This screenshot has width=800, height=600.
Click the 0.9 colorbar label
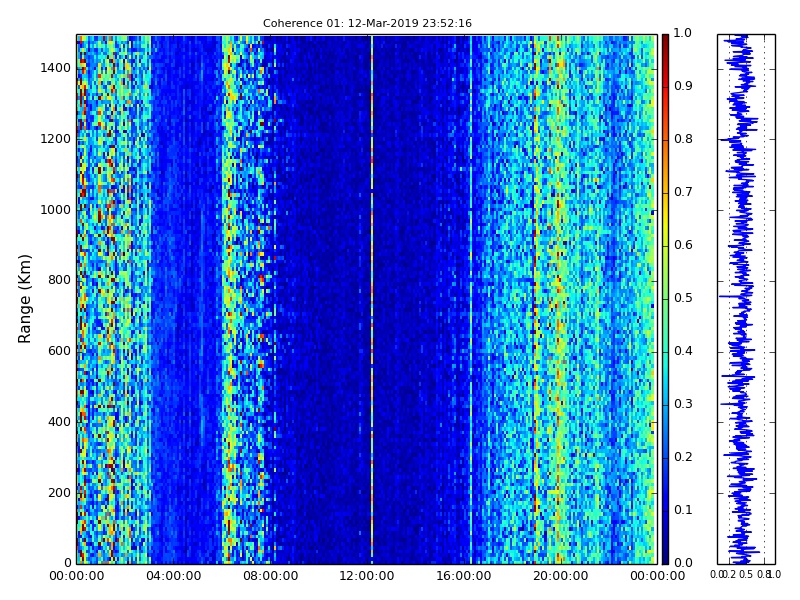click(683, 86)
